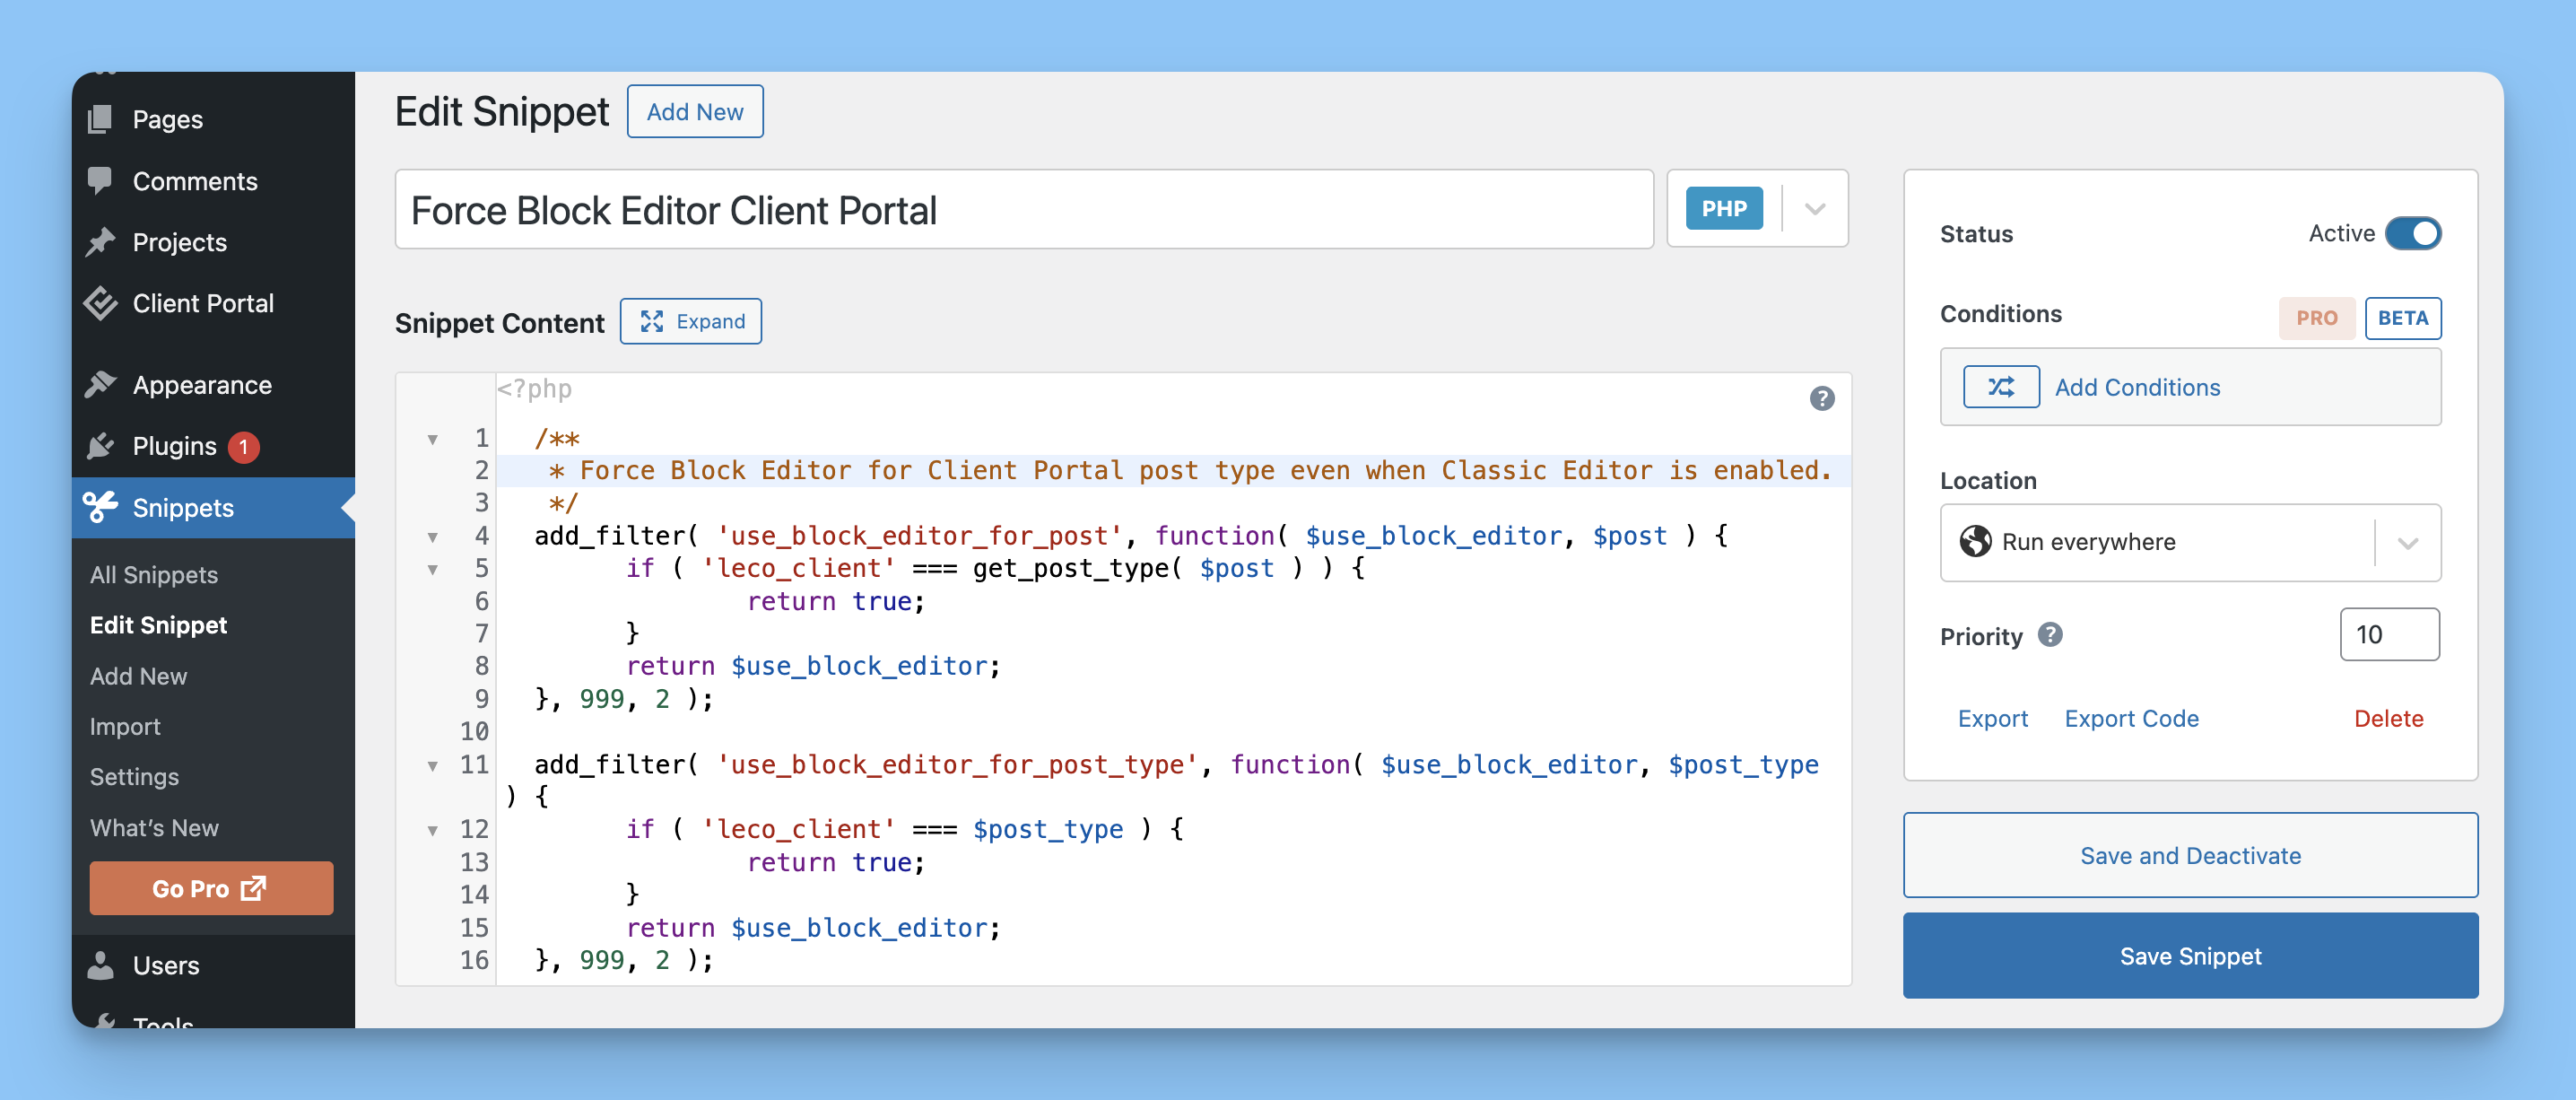Click the Plugins plug icon
This screenshot has width=2576, height=1100.
coord(100,446)
